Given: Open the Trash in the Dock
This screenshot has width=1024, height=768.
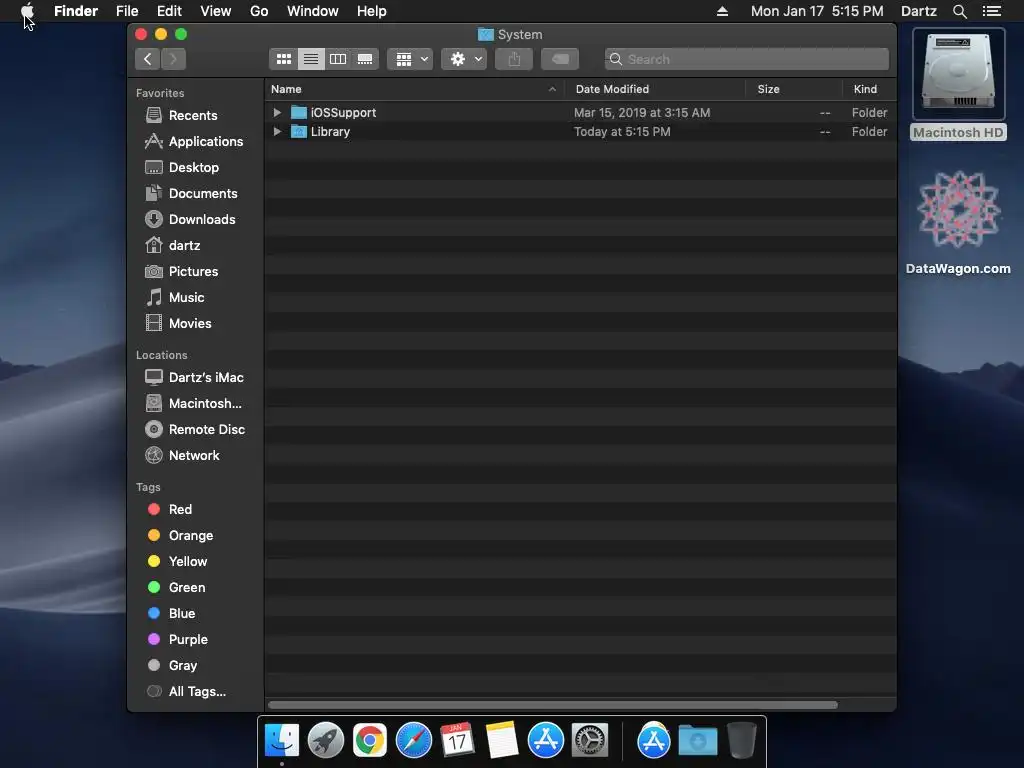Looking at the screenshot, I should [742, 740].
